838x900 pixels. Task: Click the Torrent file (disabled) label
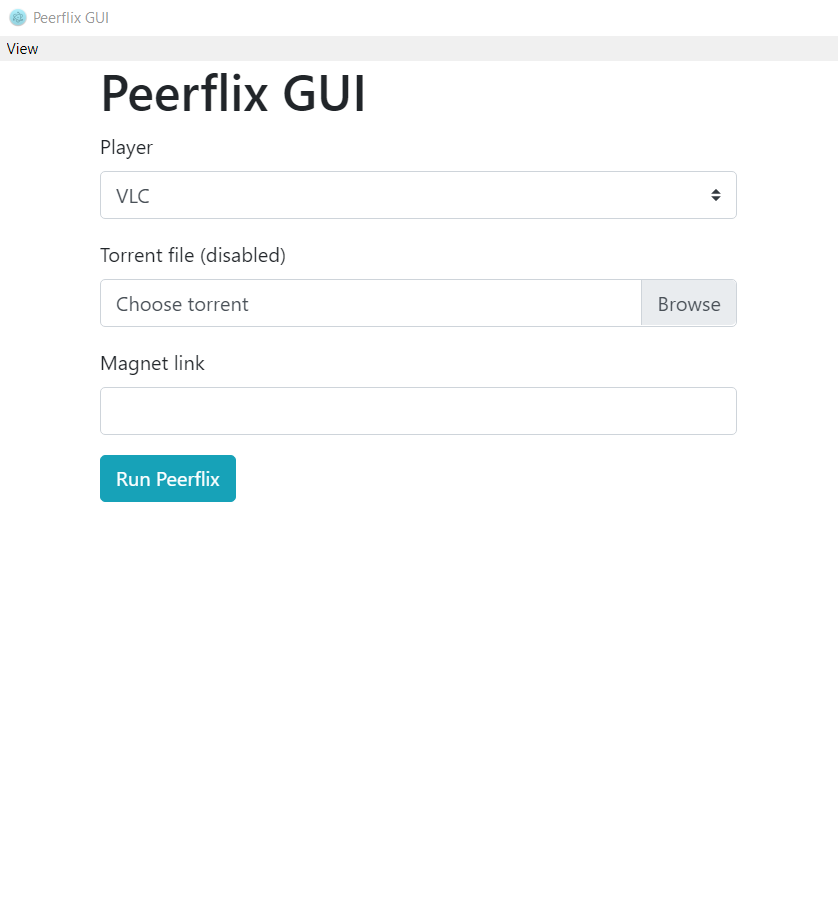(x=193, y=255)
